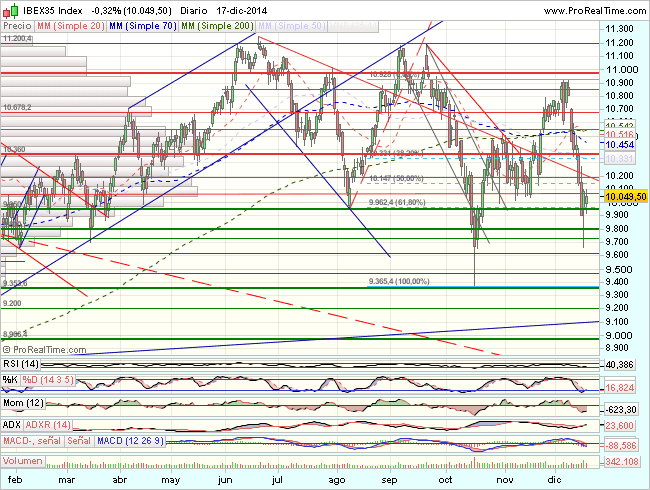Click the 10.360 level label
Image resolution: width=650 pixels, height=490 pixels.
(x=14, y=149)
